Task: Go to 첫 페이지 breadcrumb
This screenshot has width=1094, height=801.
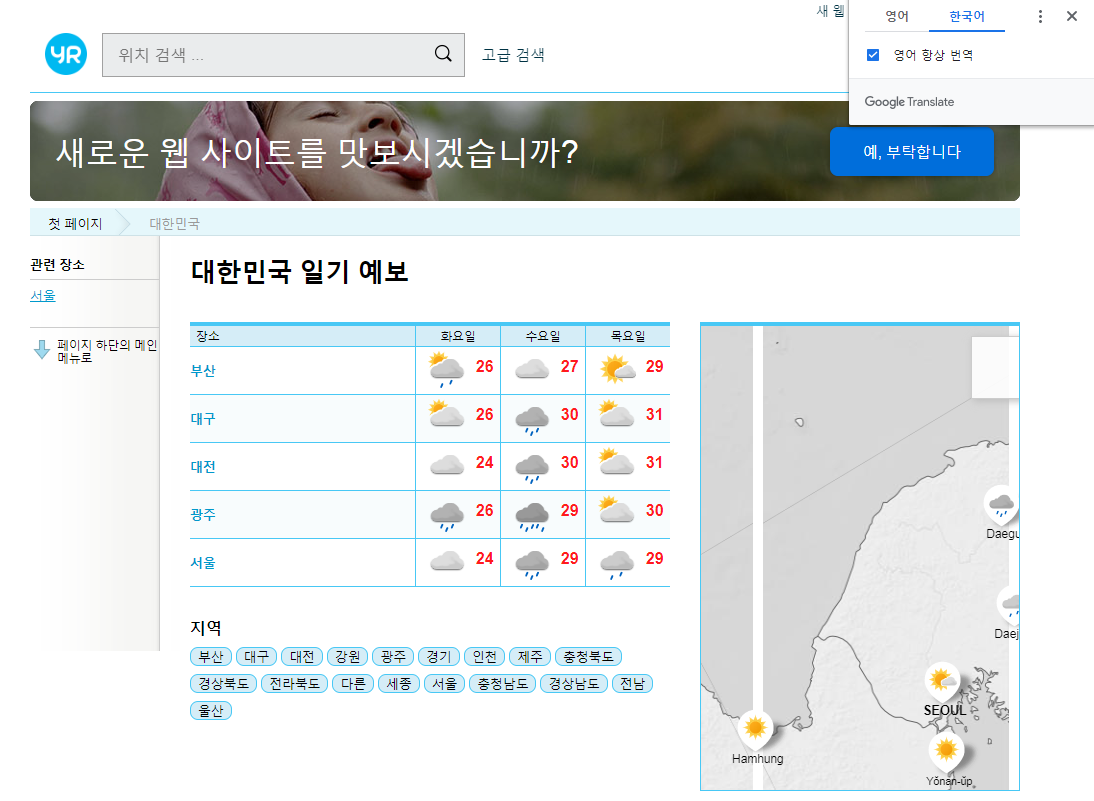Action: [75, 223]
